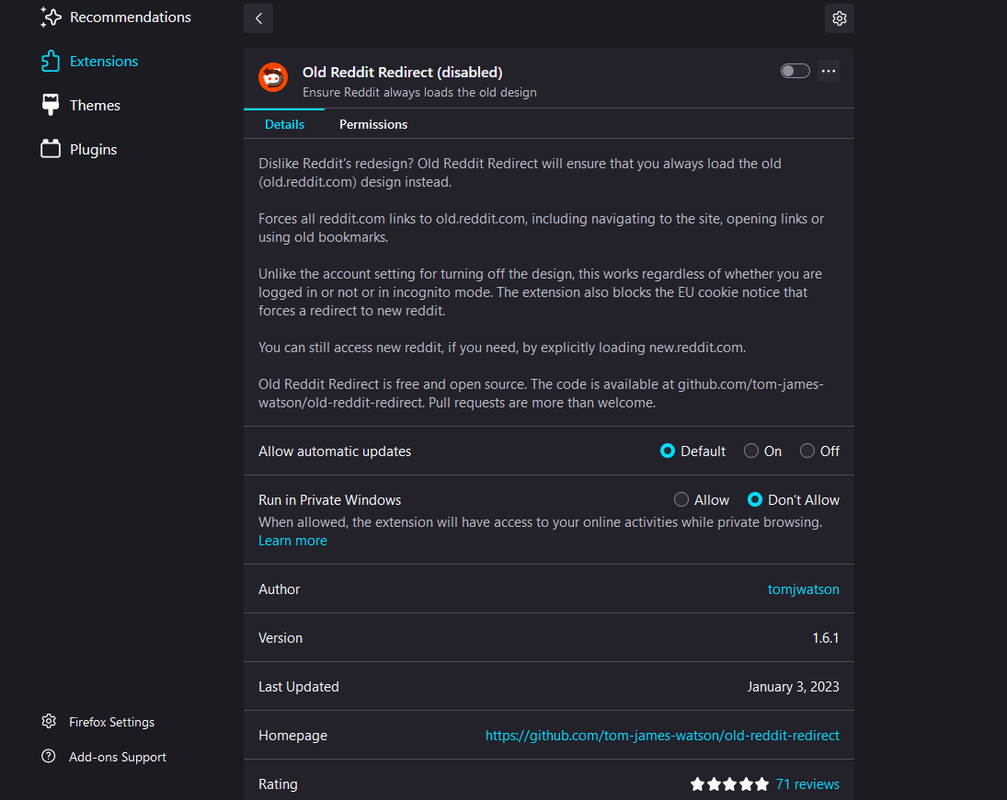Click the 'Author' row label
Viewport: 1007px width, 800px height.
point(279,589)
